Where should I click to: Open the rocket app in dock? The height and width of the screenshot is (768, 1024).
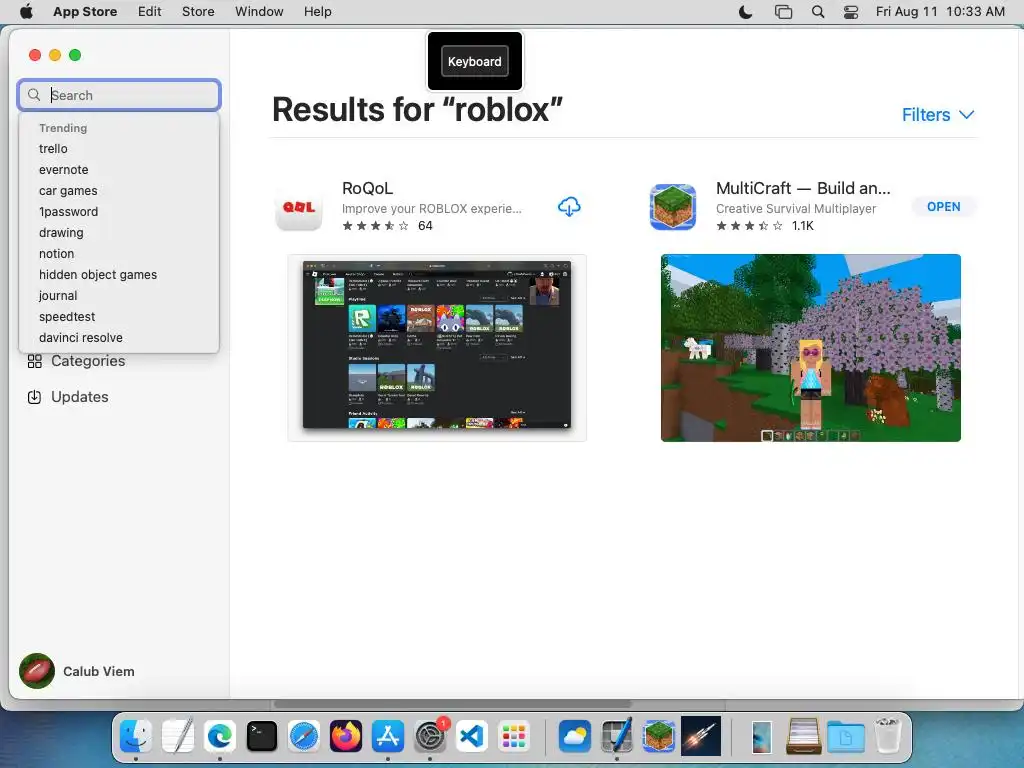pos(701,735)
